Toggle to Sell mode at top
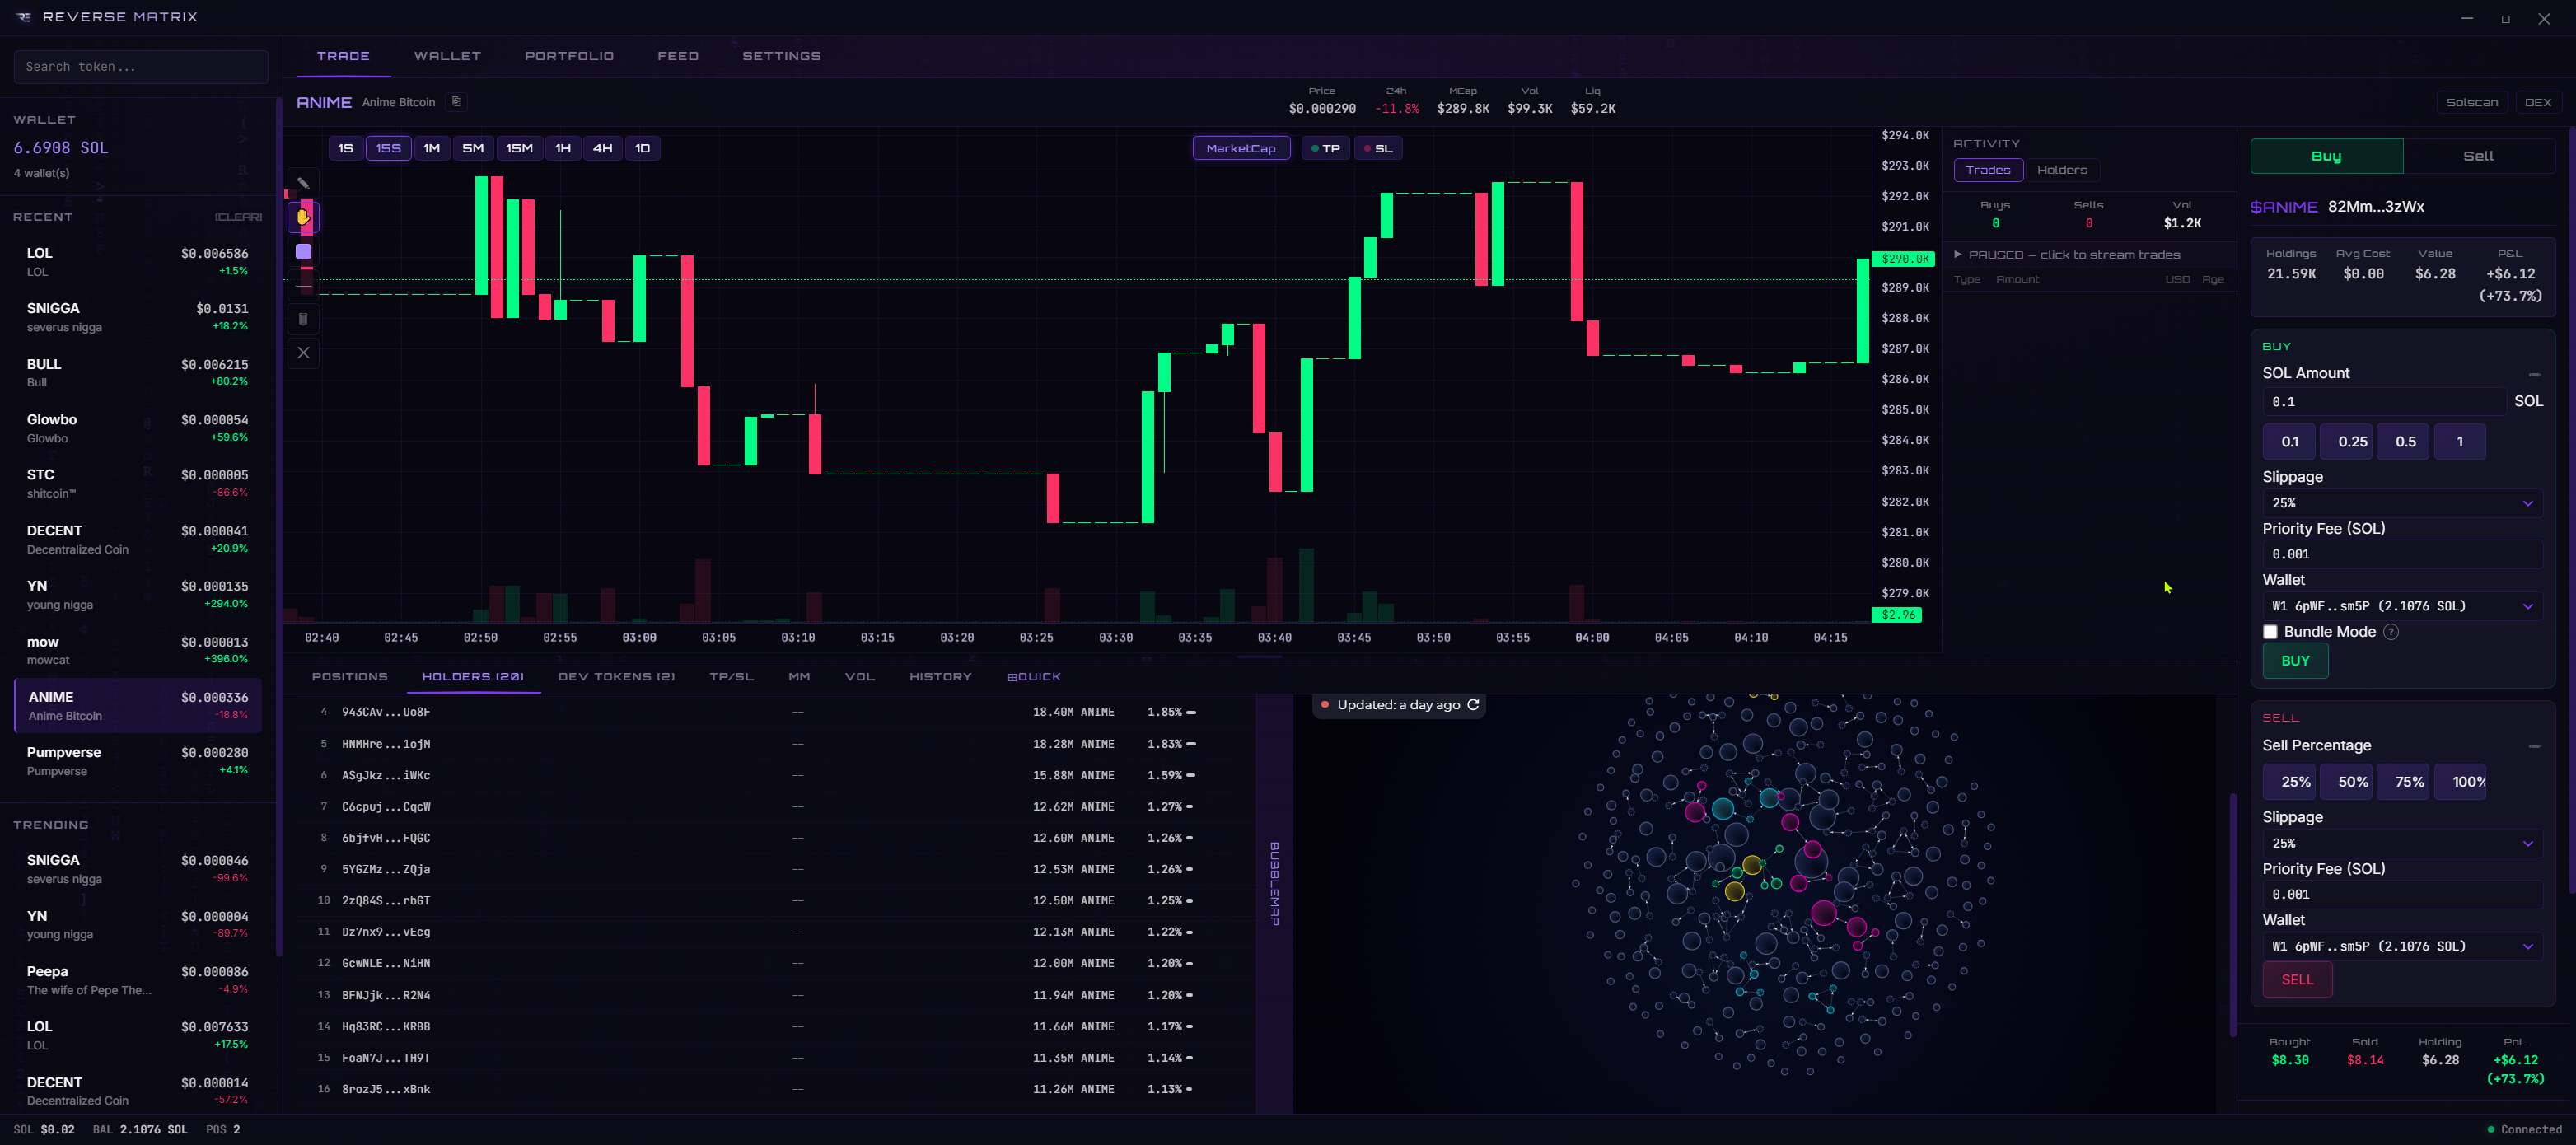Viewport: 2576px width, 1145px height. pyautogui.click(x=2478, y=156)
